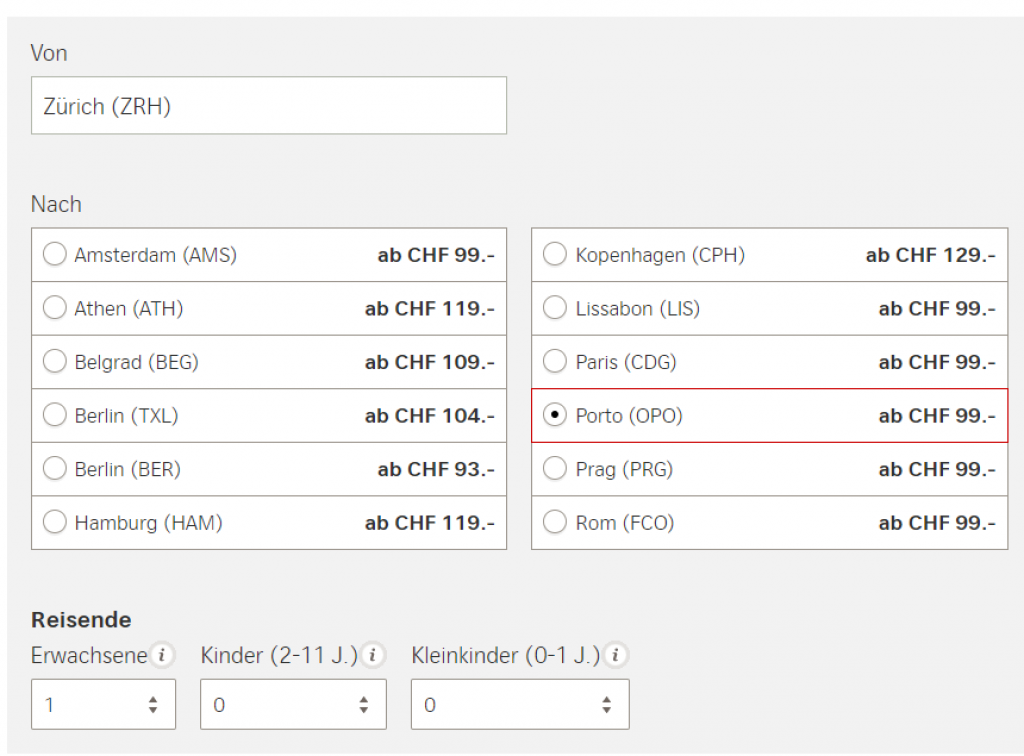Pick Prag (PRG) destination
The height and width of the screenshot is (756, 1024).
click(x=555, y=469)
